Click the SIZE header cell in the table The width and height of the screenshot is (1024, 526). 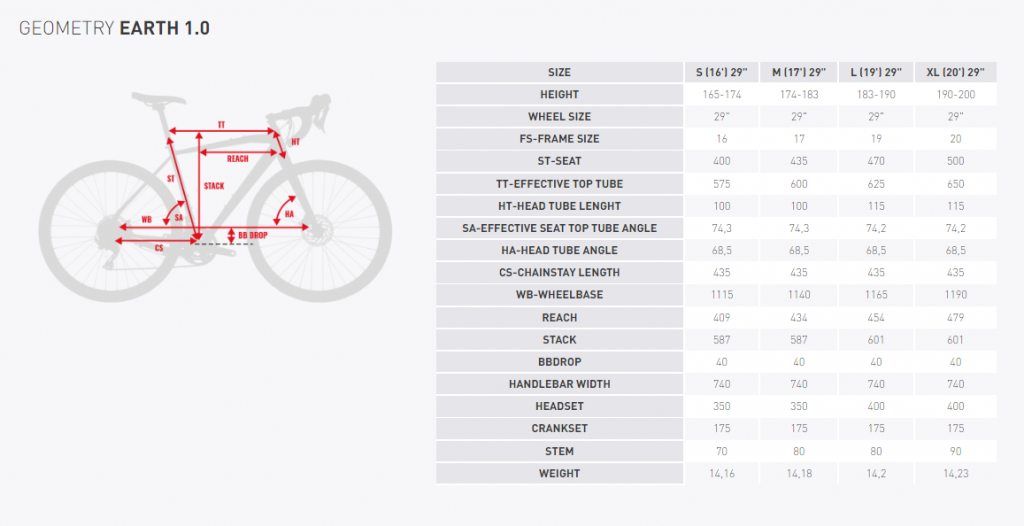[x=559, y=72]
